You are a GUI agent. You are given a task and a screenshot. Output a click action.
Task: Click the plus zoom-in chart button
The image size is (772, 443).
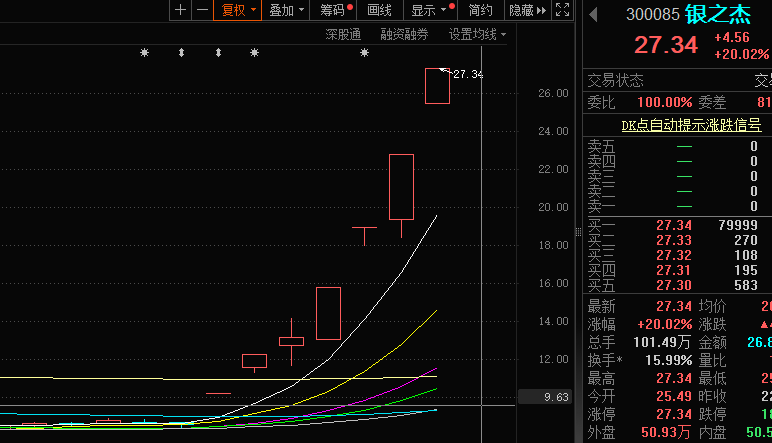click(180, 10)
